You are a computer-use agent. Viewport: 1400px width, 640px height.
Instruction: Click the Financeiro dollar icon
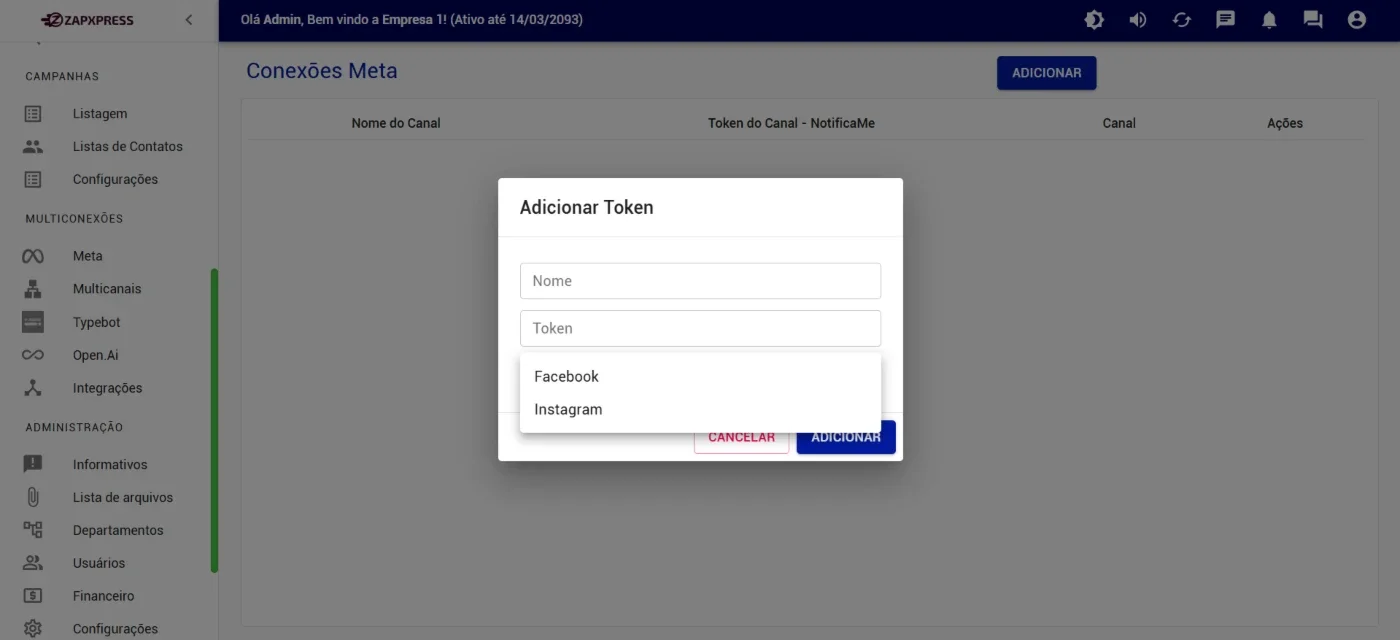coord(33,596)
